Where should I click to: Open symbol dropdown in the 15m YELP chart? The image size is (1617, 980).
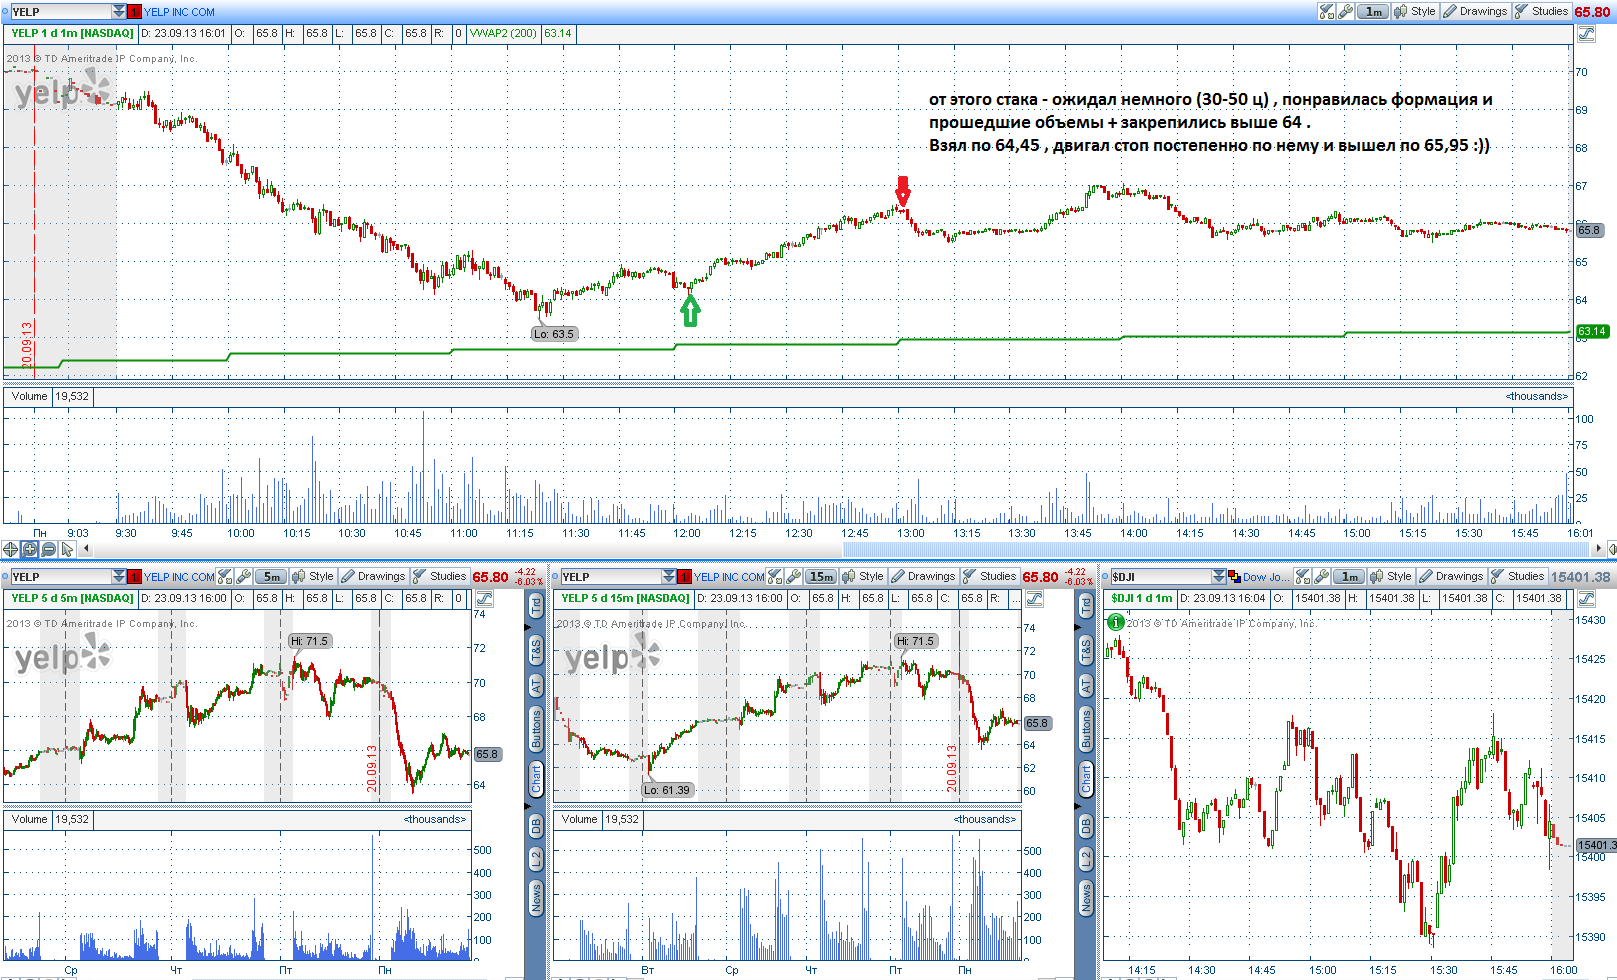[669, 577]
